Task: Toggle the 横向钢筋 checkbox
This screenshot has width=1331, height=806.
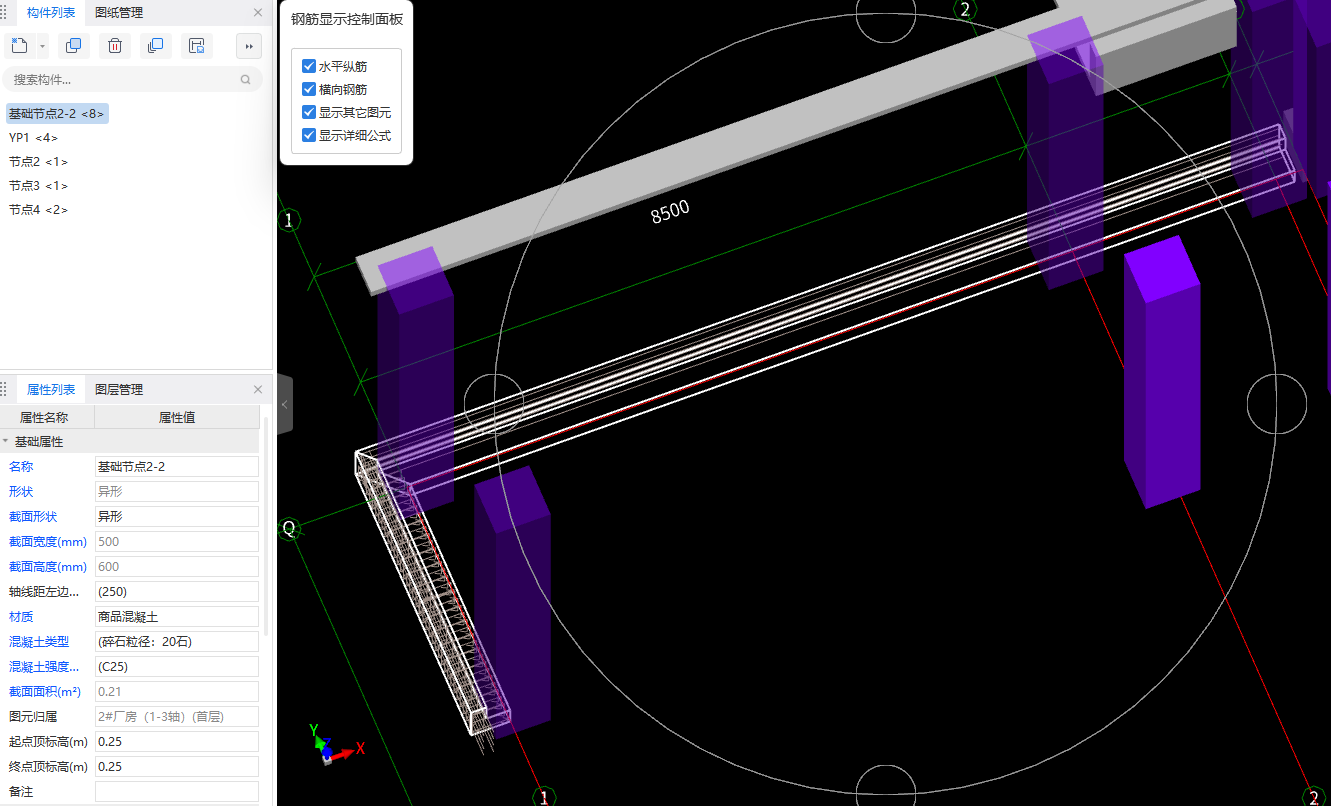Action: click(x=309, y=89)
